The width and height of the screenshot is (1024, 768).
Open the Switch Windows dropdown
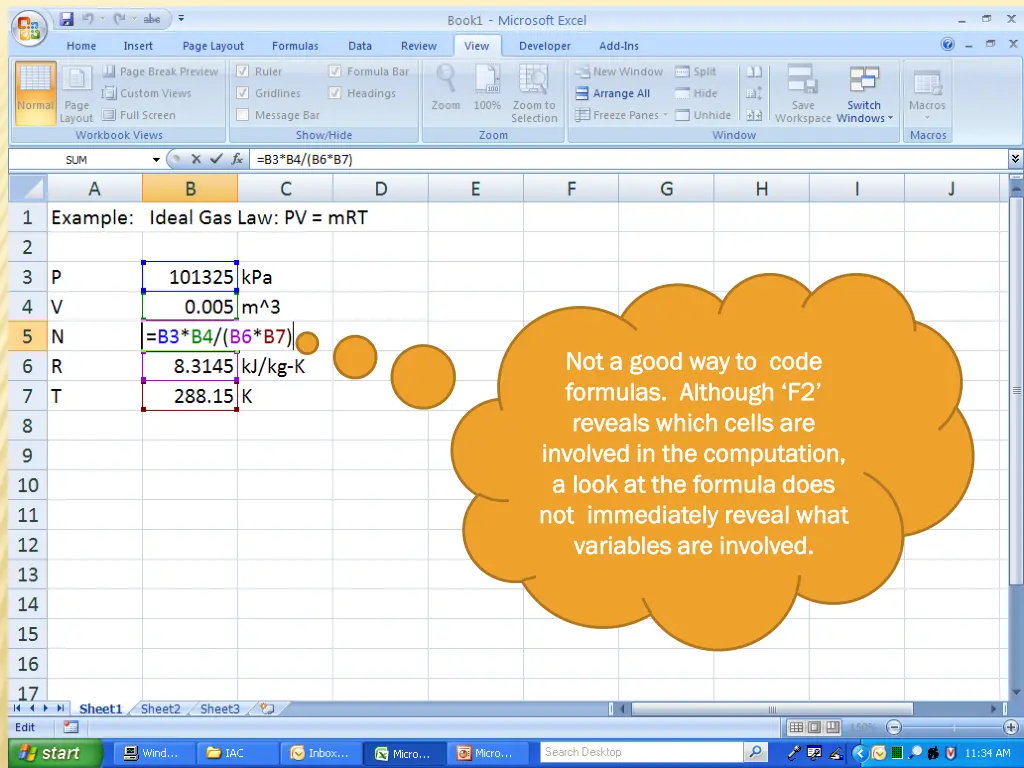[x=864, y=112]
